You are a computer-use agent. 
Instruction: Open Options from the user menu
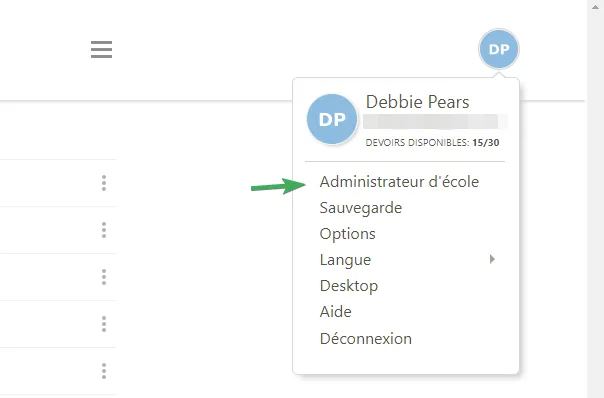[347, 234]
